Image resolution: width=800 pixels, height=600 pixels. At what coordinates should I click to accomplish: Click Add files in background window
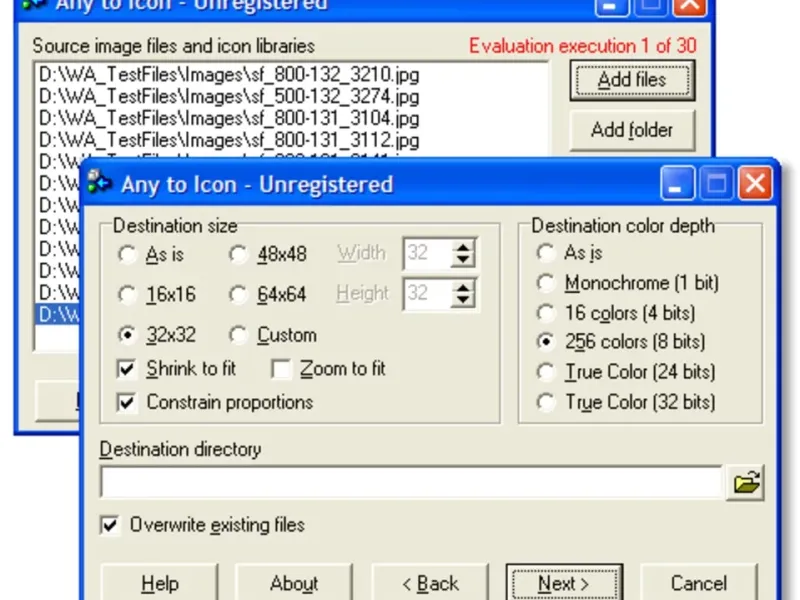click(632, 80)
